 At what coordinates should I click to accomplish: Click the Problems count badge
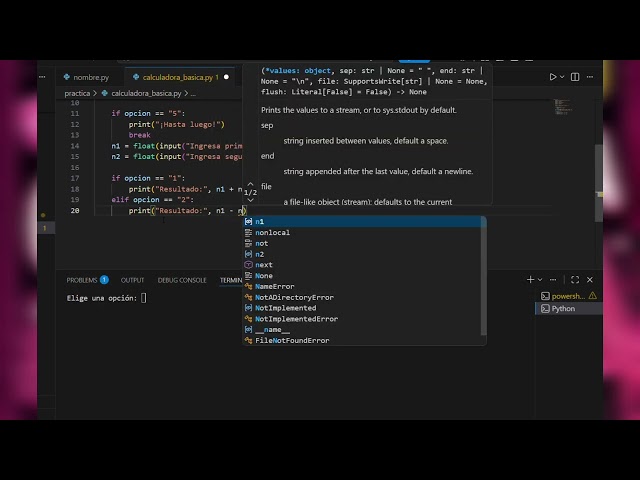104,280
